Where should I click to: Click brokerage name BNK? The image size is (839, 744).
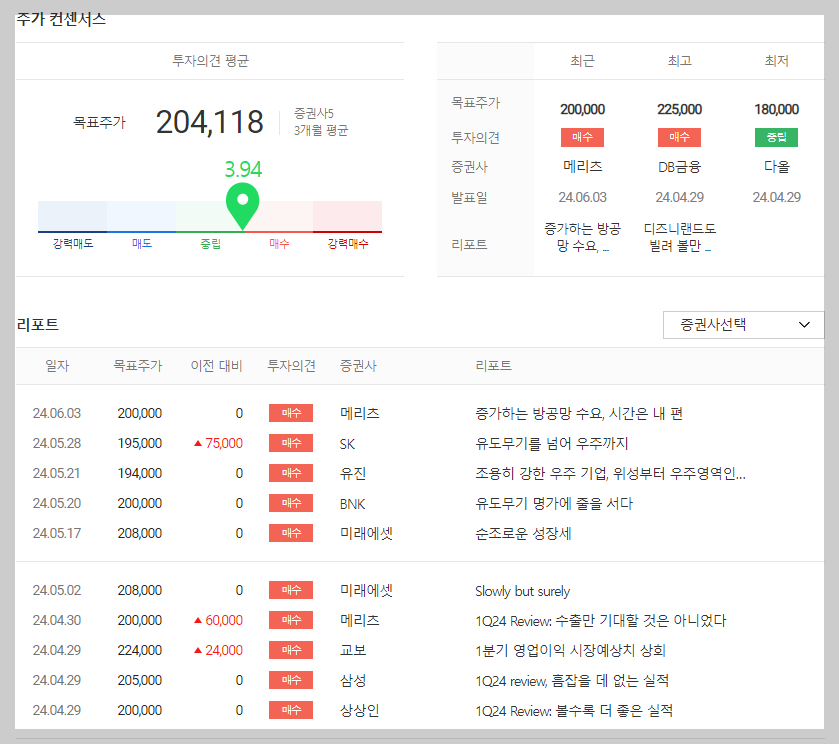pyautogui.click(x=353, y=504)
